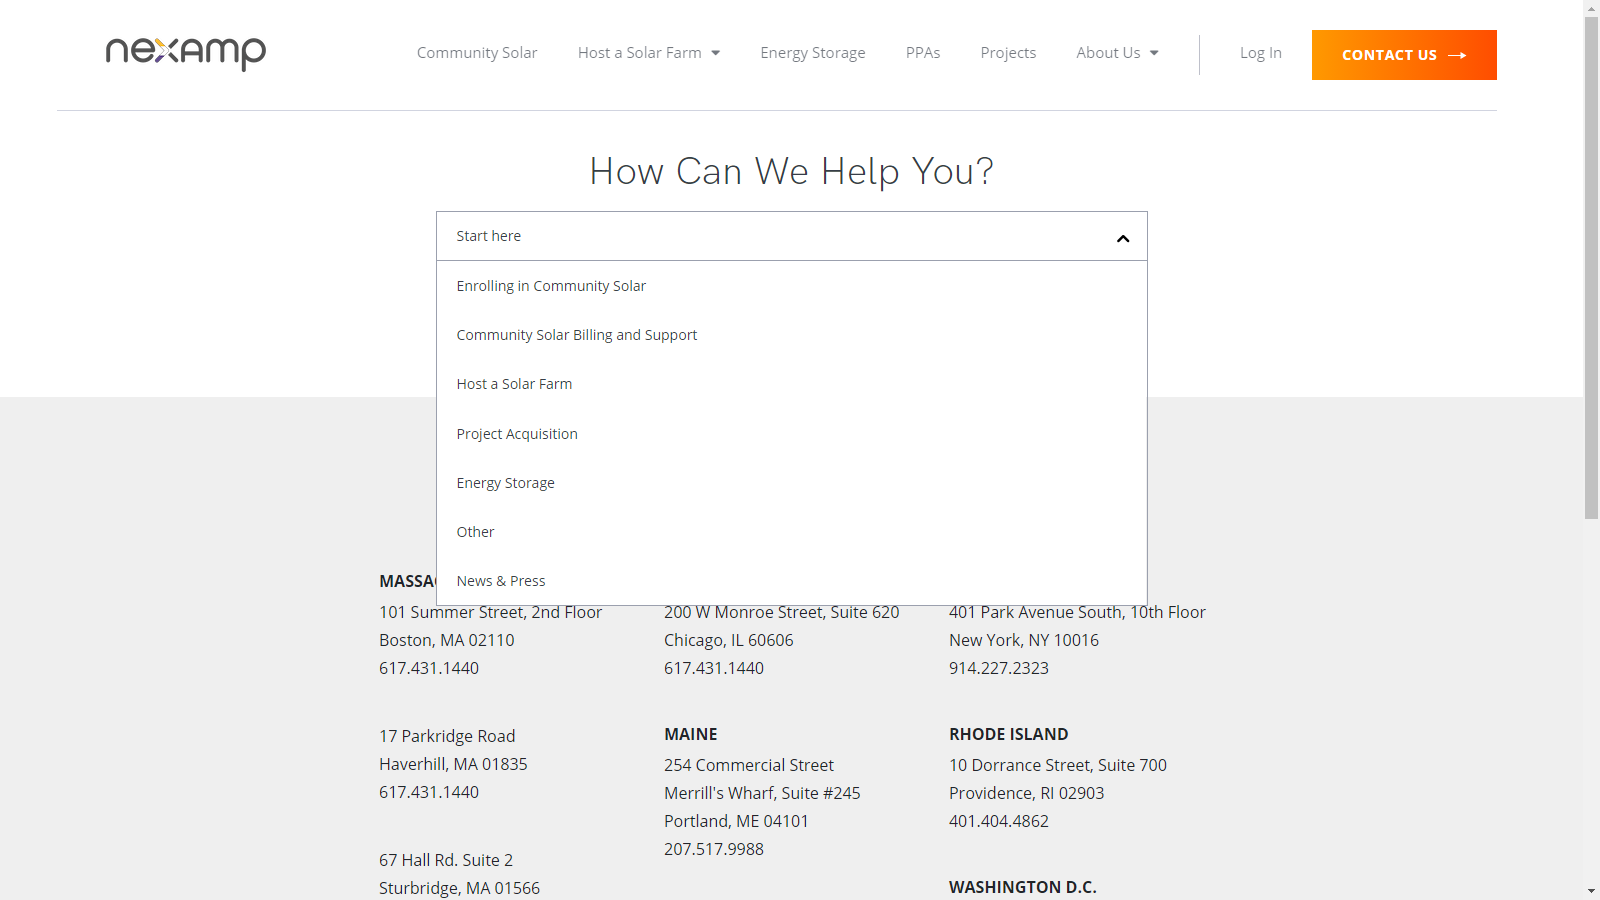Visit the Projects page
The image size is (1600, 900).
tap(1008, 53)
